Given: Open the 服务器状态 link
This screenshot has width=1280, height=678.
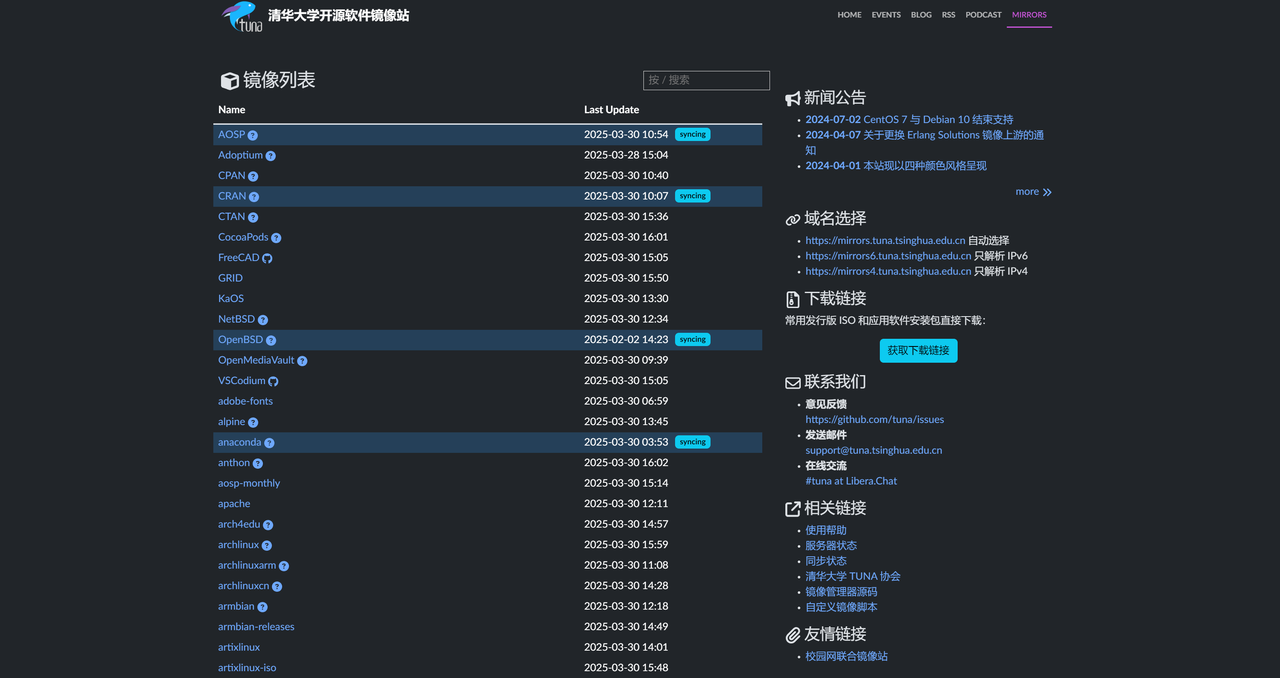Looking at the screenshot, I should click(x=831, y=546).
